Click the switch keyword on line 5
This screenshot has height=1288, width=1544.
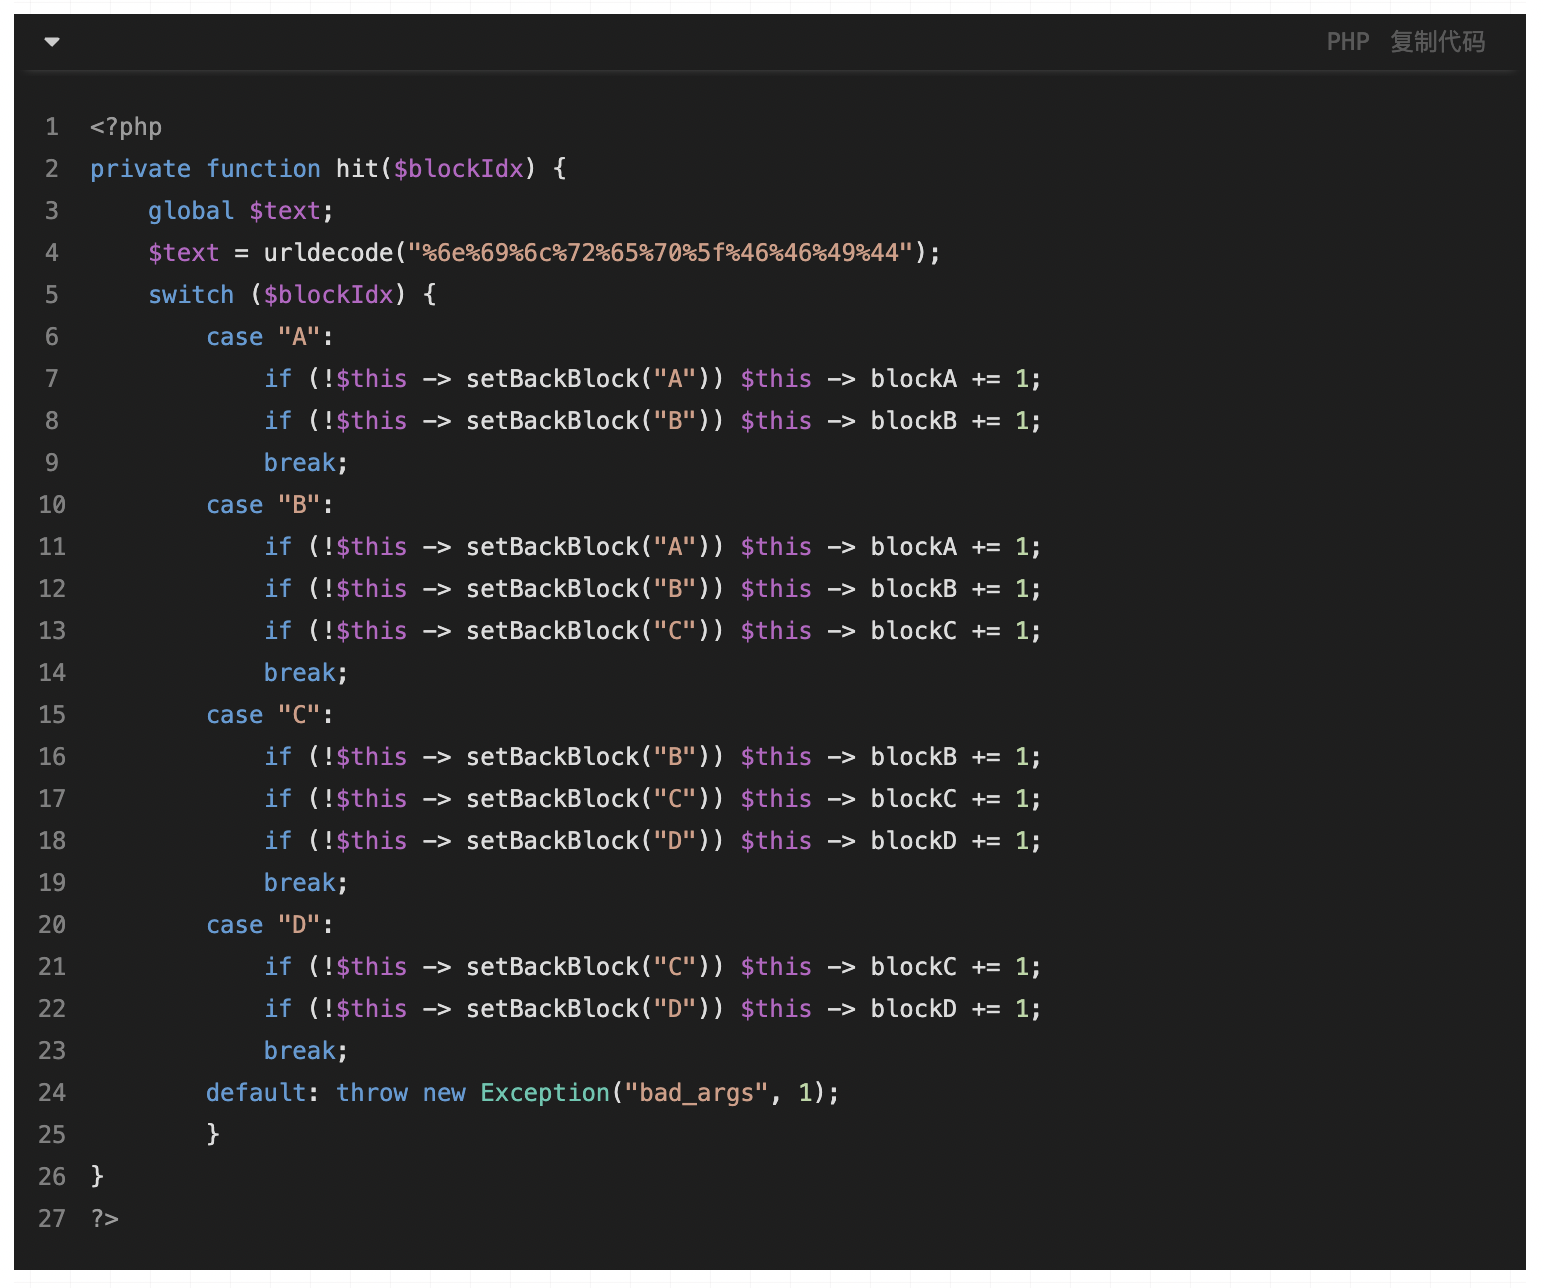coord(191,295)
